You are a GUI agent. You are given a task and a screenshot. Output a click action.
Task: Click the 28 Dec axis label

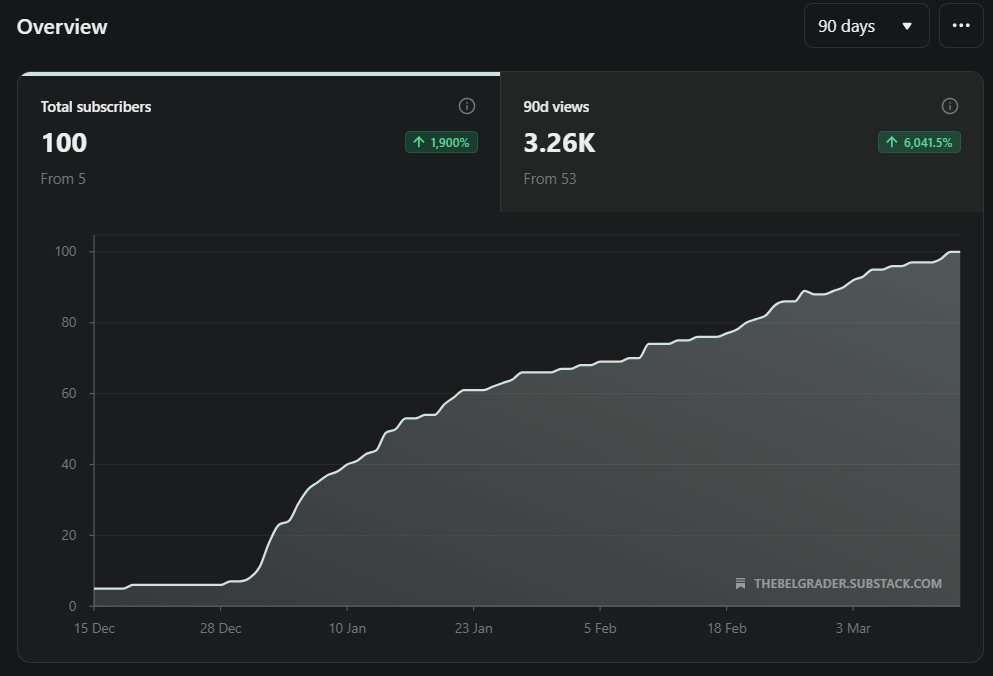click(220, 628)
